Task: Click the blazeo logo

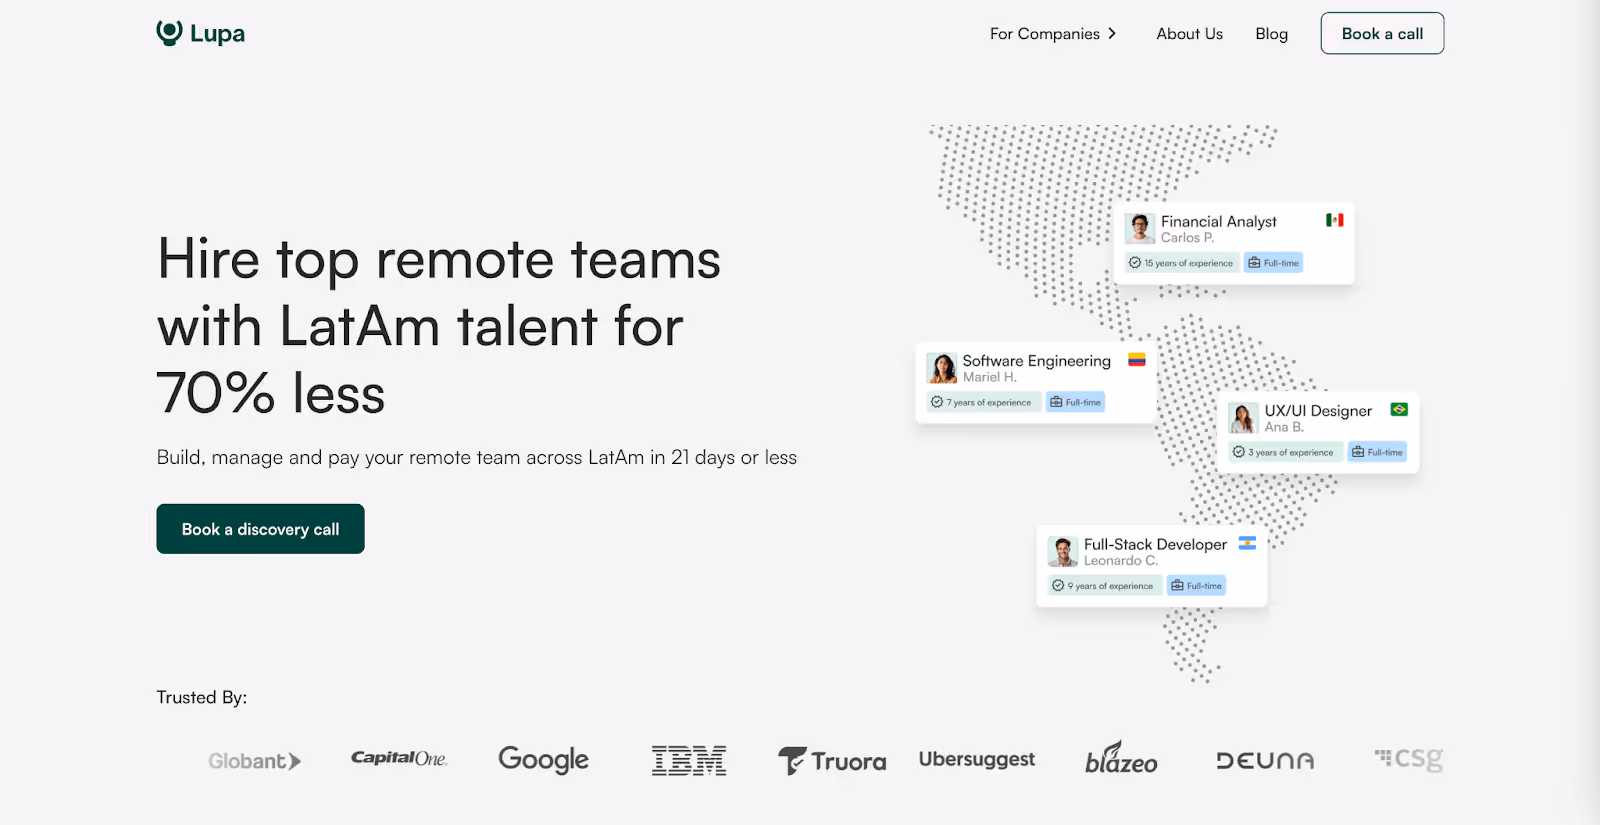Action: point(1121,758)
